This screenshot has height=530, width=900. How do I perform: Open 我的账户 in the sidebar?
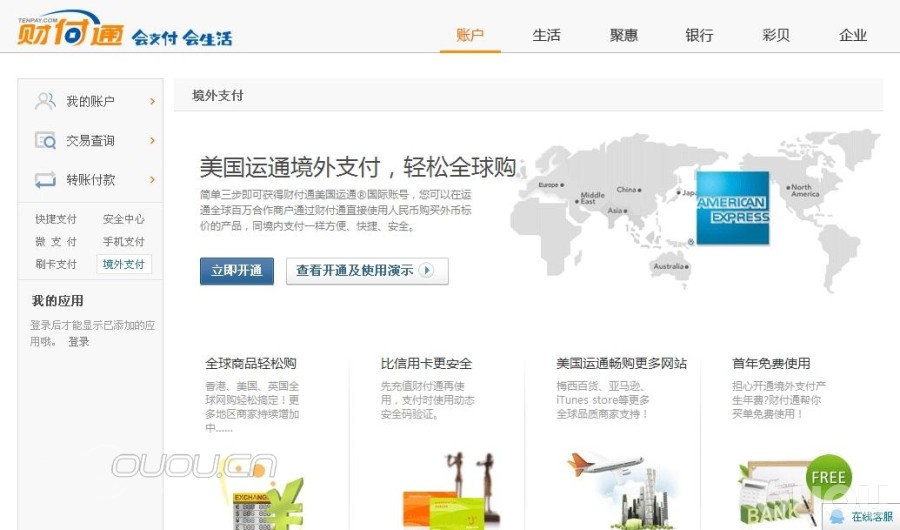91,102
